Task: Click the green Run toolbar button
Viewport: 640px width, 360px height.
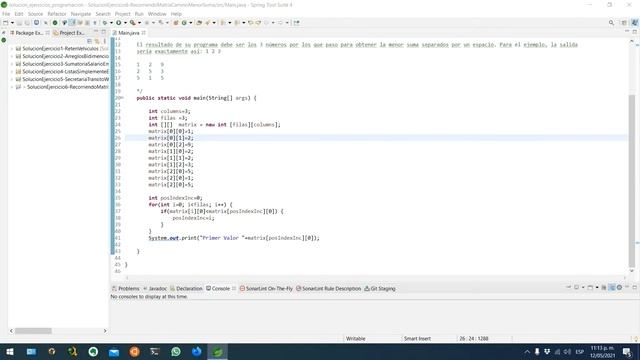Action: pyautogui.click(x=119, y=23)
